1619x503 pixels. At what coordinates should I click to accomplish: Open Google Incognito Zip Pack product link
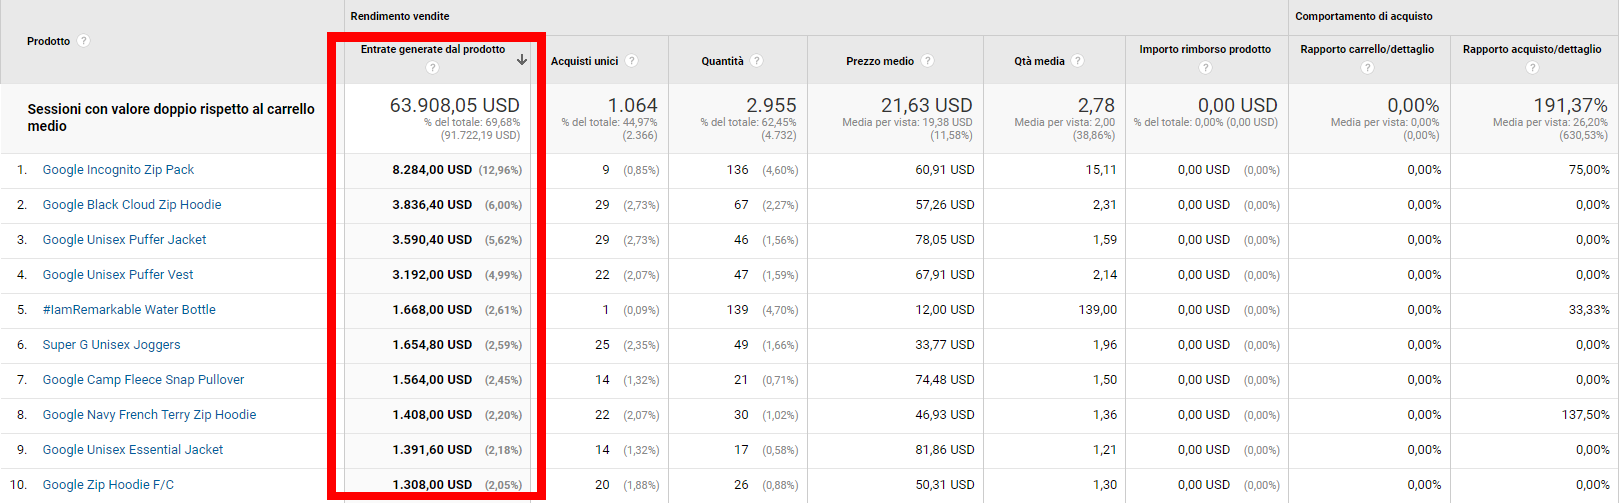[118, 170]
